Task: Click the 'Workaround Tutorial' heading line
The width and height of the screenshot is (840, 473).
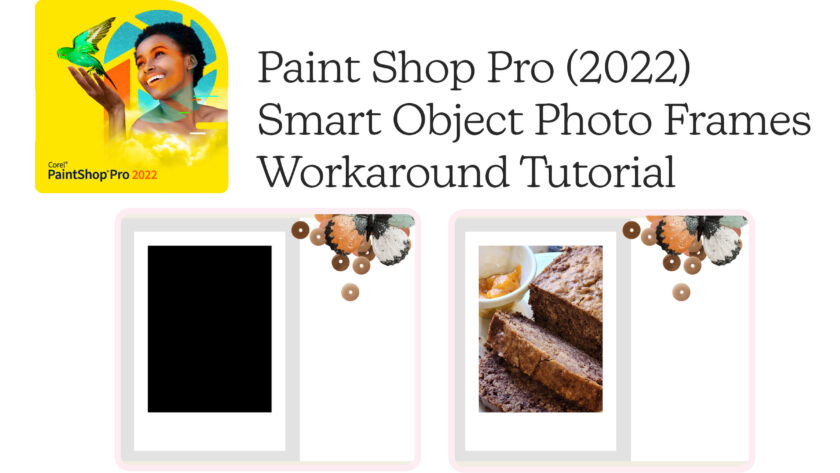Action: pos(466,172)
